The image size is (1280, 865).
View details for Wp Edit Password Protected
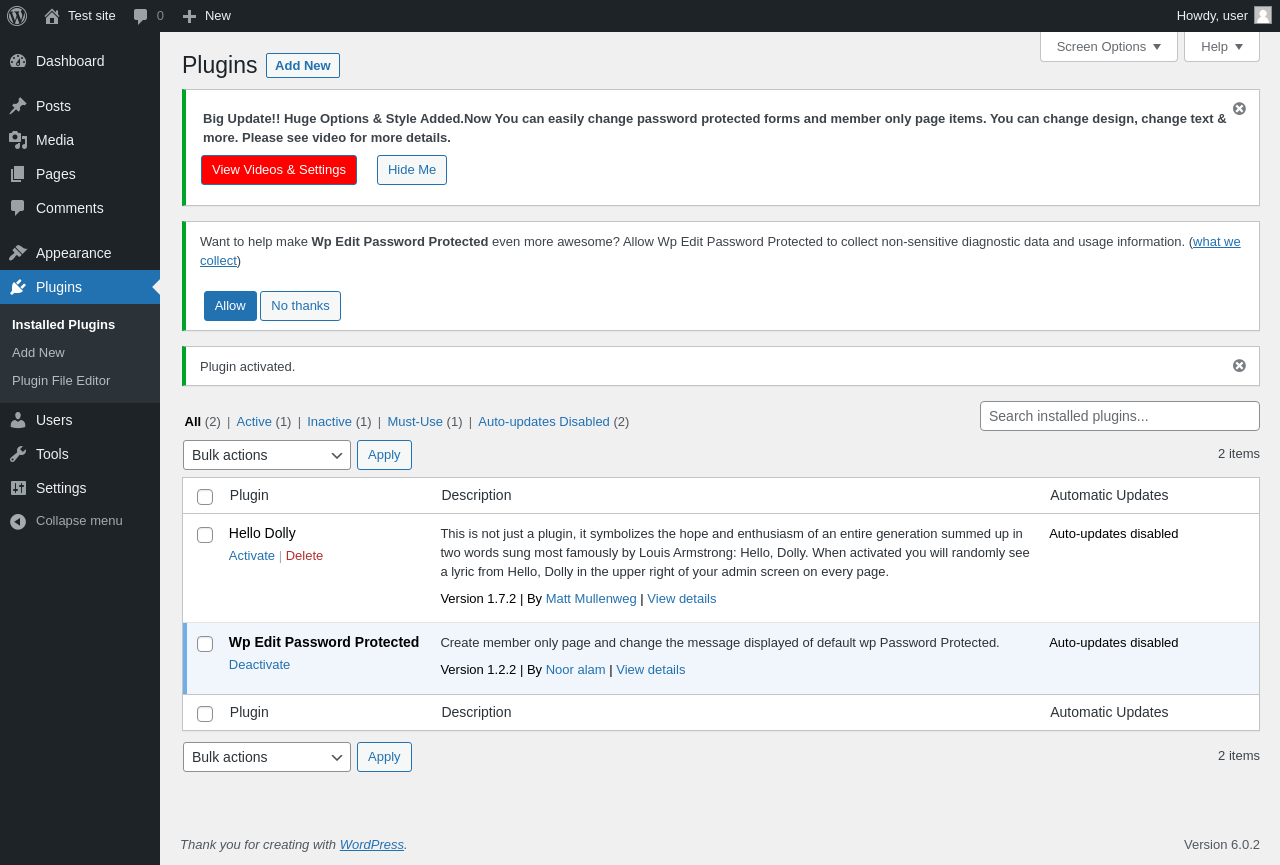click(x=651, y=669)
